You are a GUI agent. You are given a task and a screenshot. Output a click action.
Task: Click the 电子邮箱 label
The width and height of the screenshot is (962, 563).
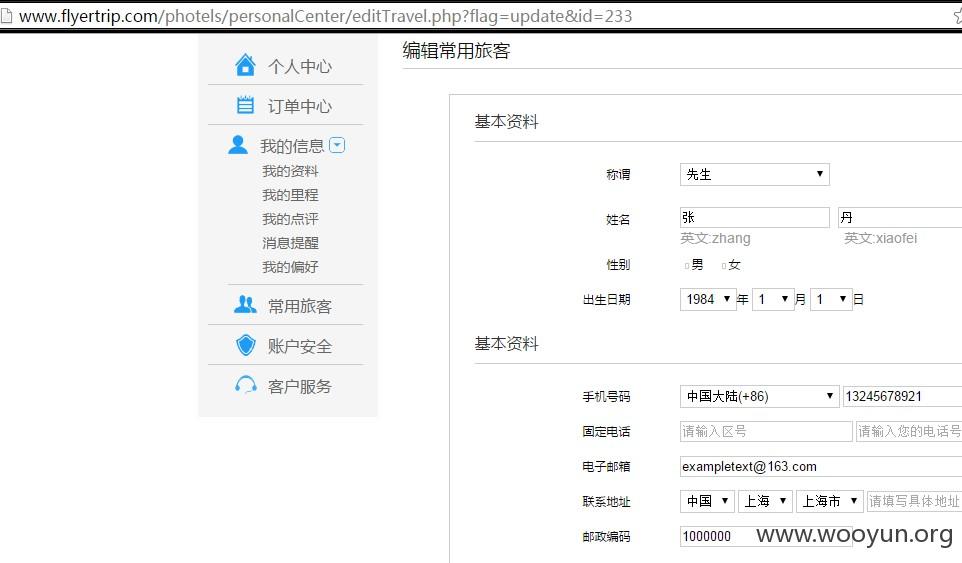click(606, 466)
